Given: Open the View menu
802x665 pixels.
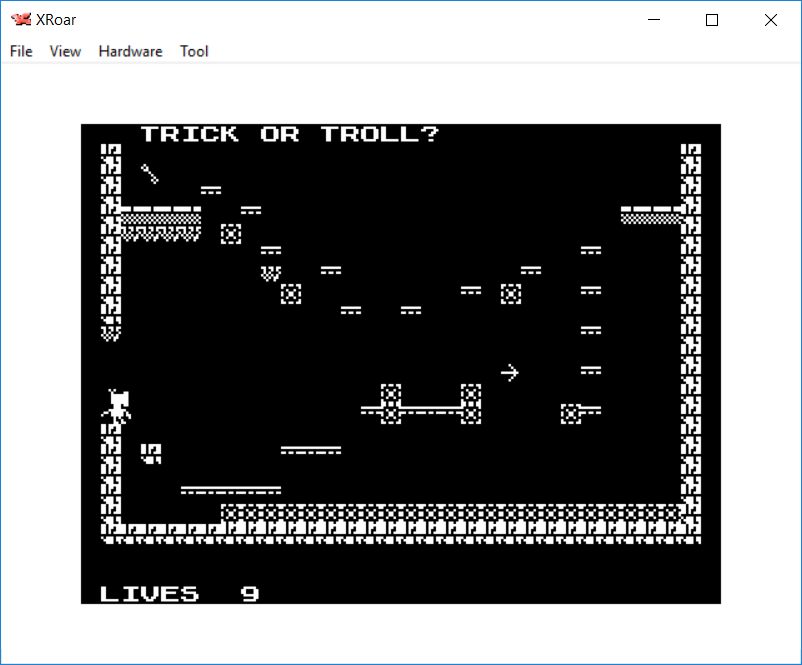Looking at the screenshot, I should pyautogui.click(x=65, y=51).
